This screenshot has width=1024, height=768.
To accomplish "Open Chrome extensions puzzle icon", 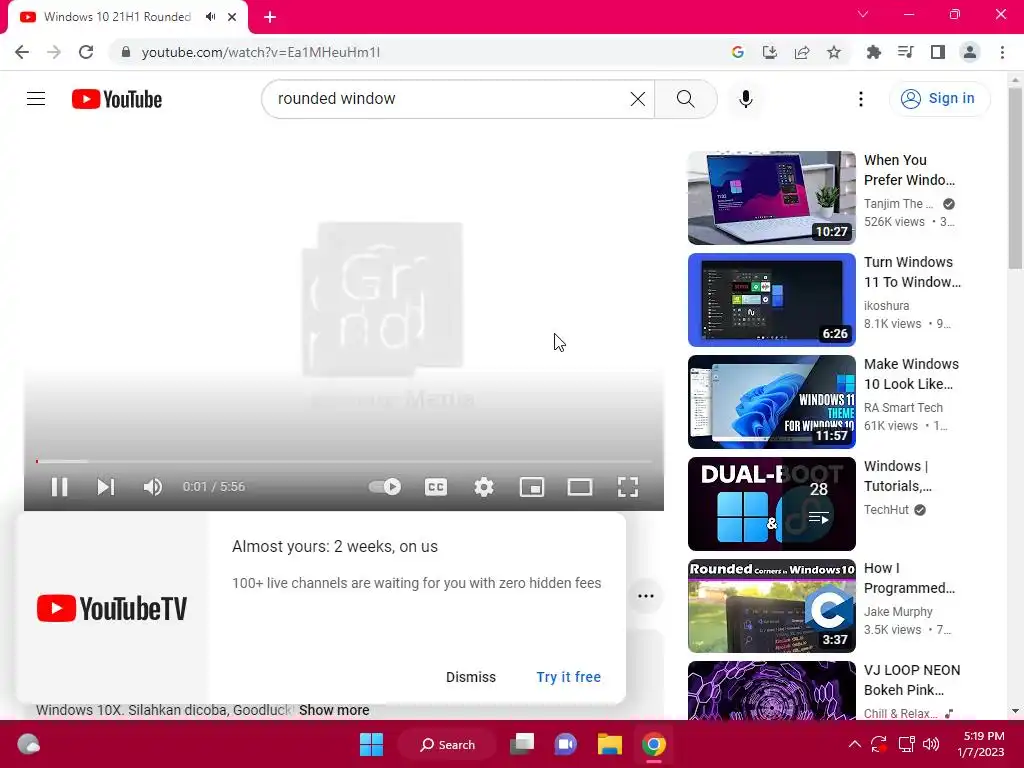I will coord(873,52).
